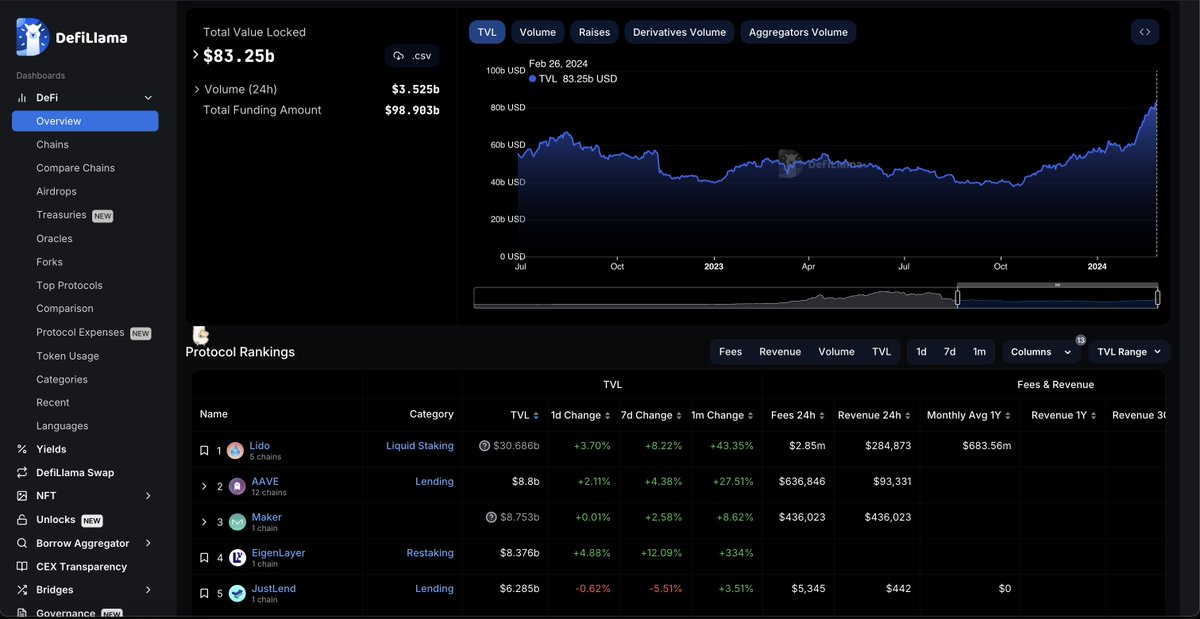
Task: Click the Lido protocol logo
Action: click(236, 451)
